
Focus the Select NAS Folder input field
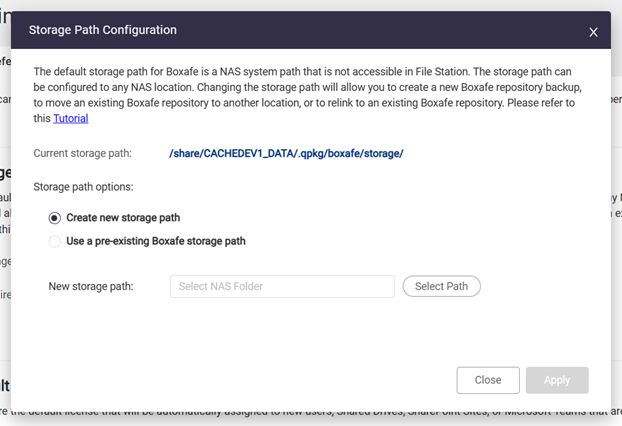282,287
